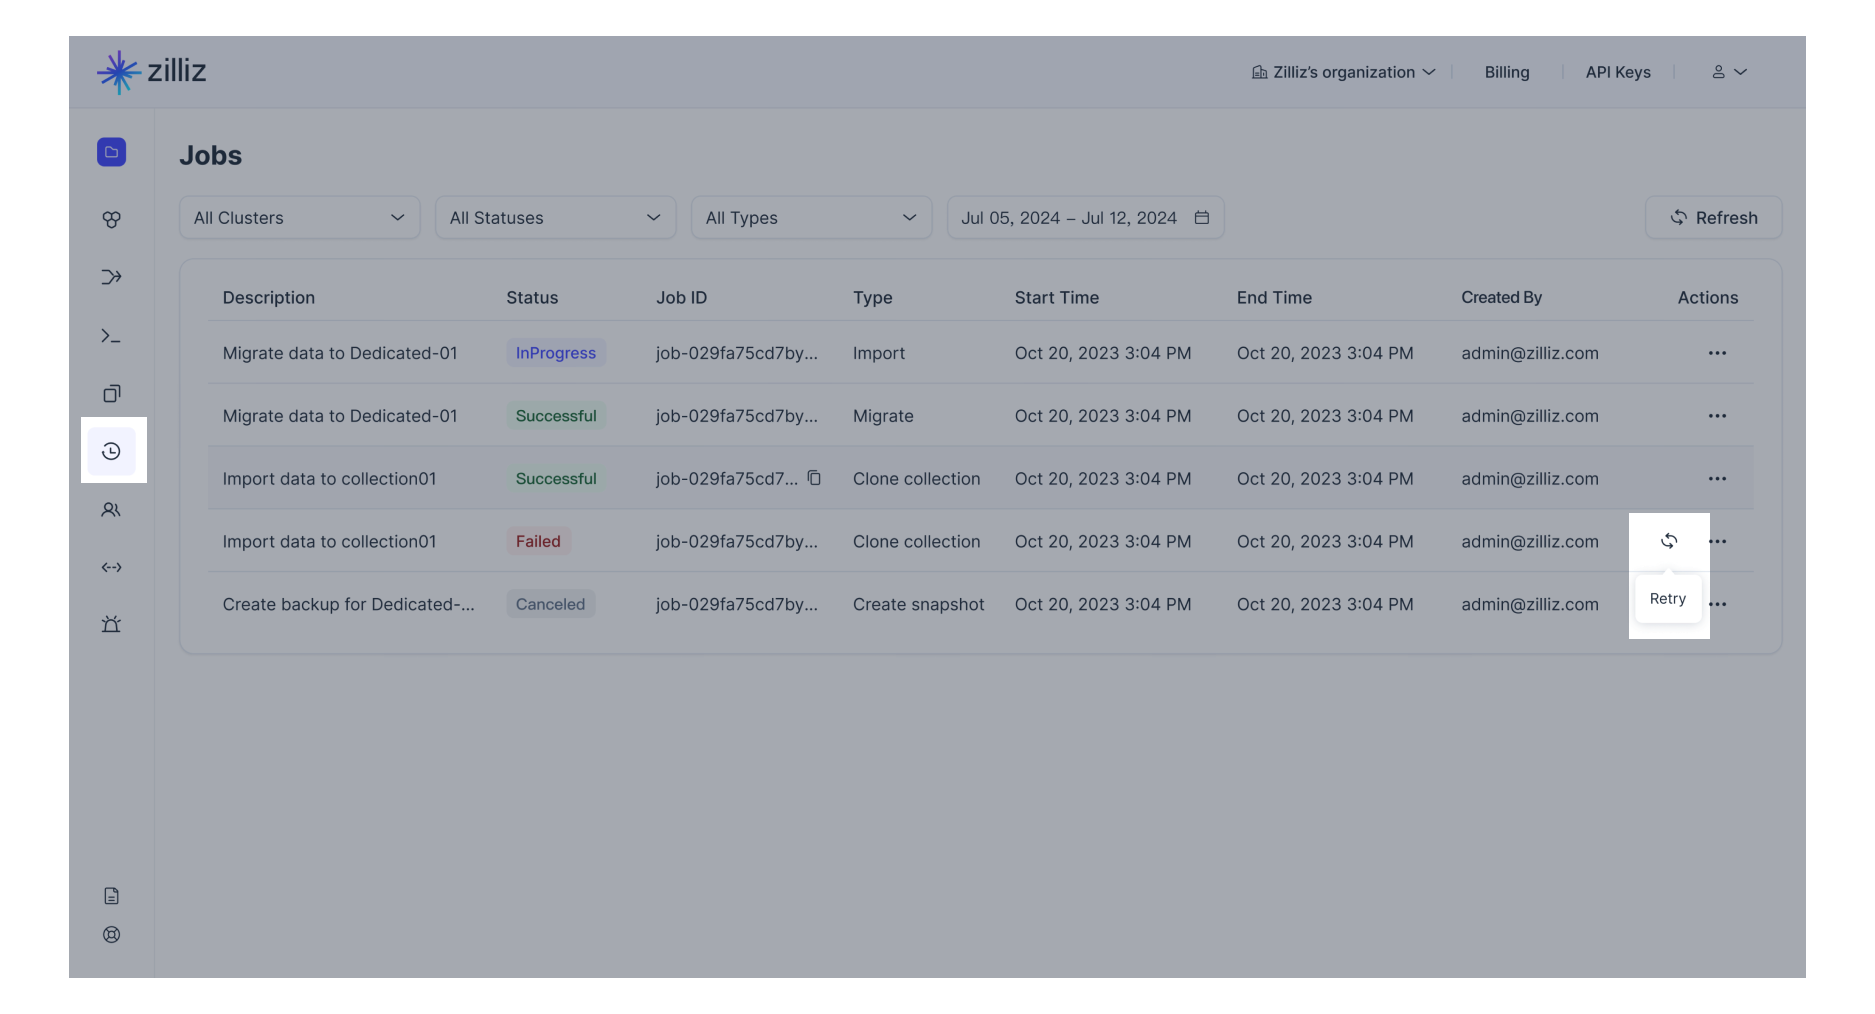The height and width of the screenshot is (1014, 1875).
Task: Open the Users icon in the sidebar
Action: point(111,510)
